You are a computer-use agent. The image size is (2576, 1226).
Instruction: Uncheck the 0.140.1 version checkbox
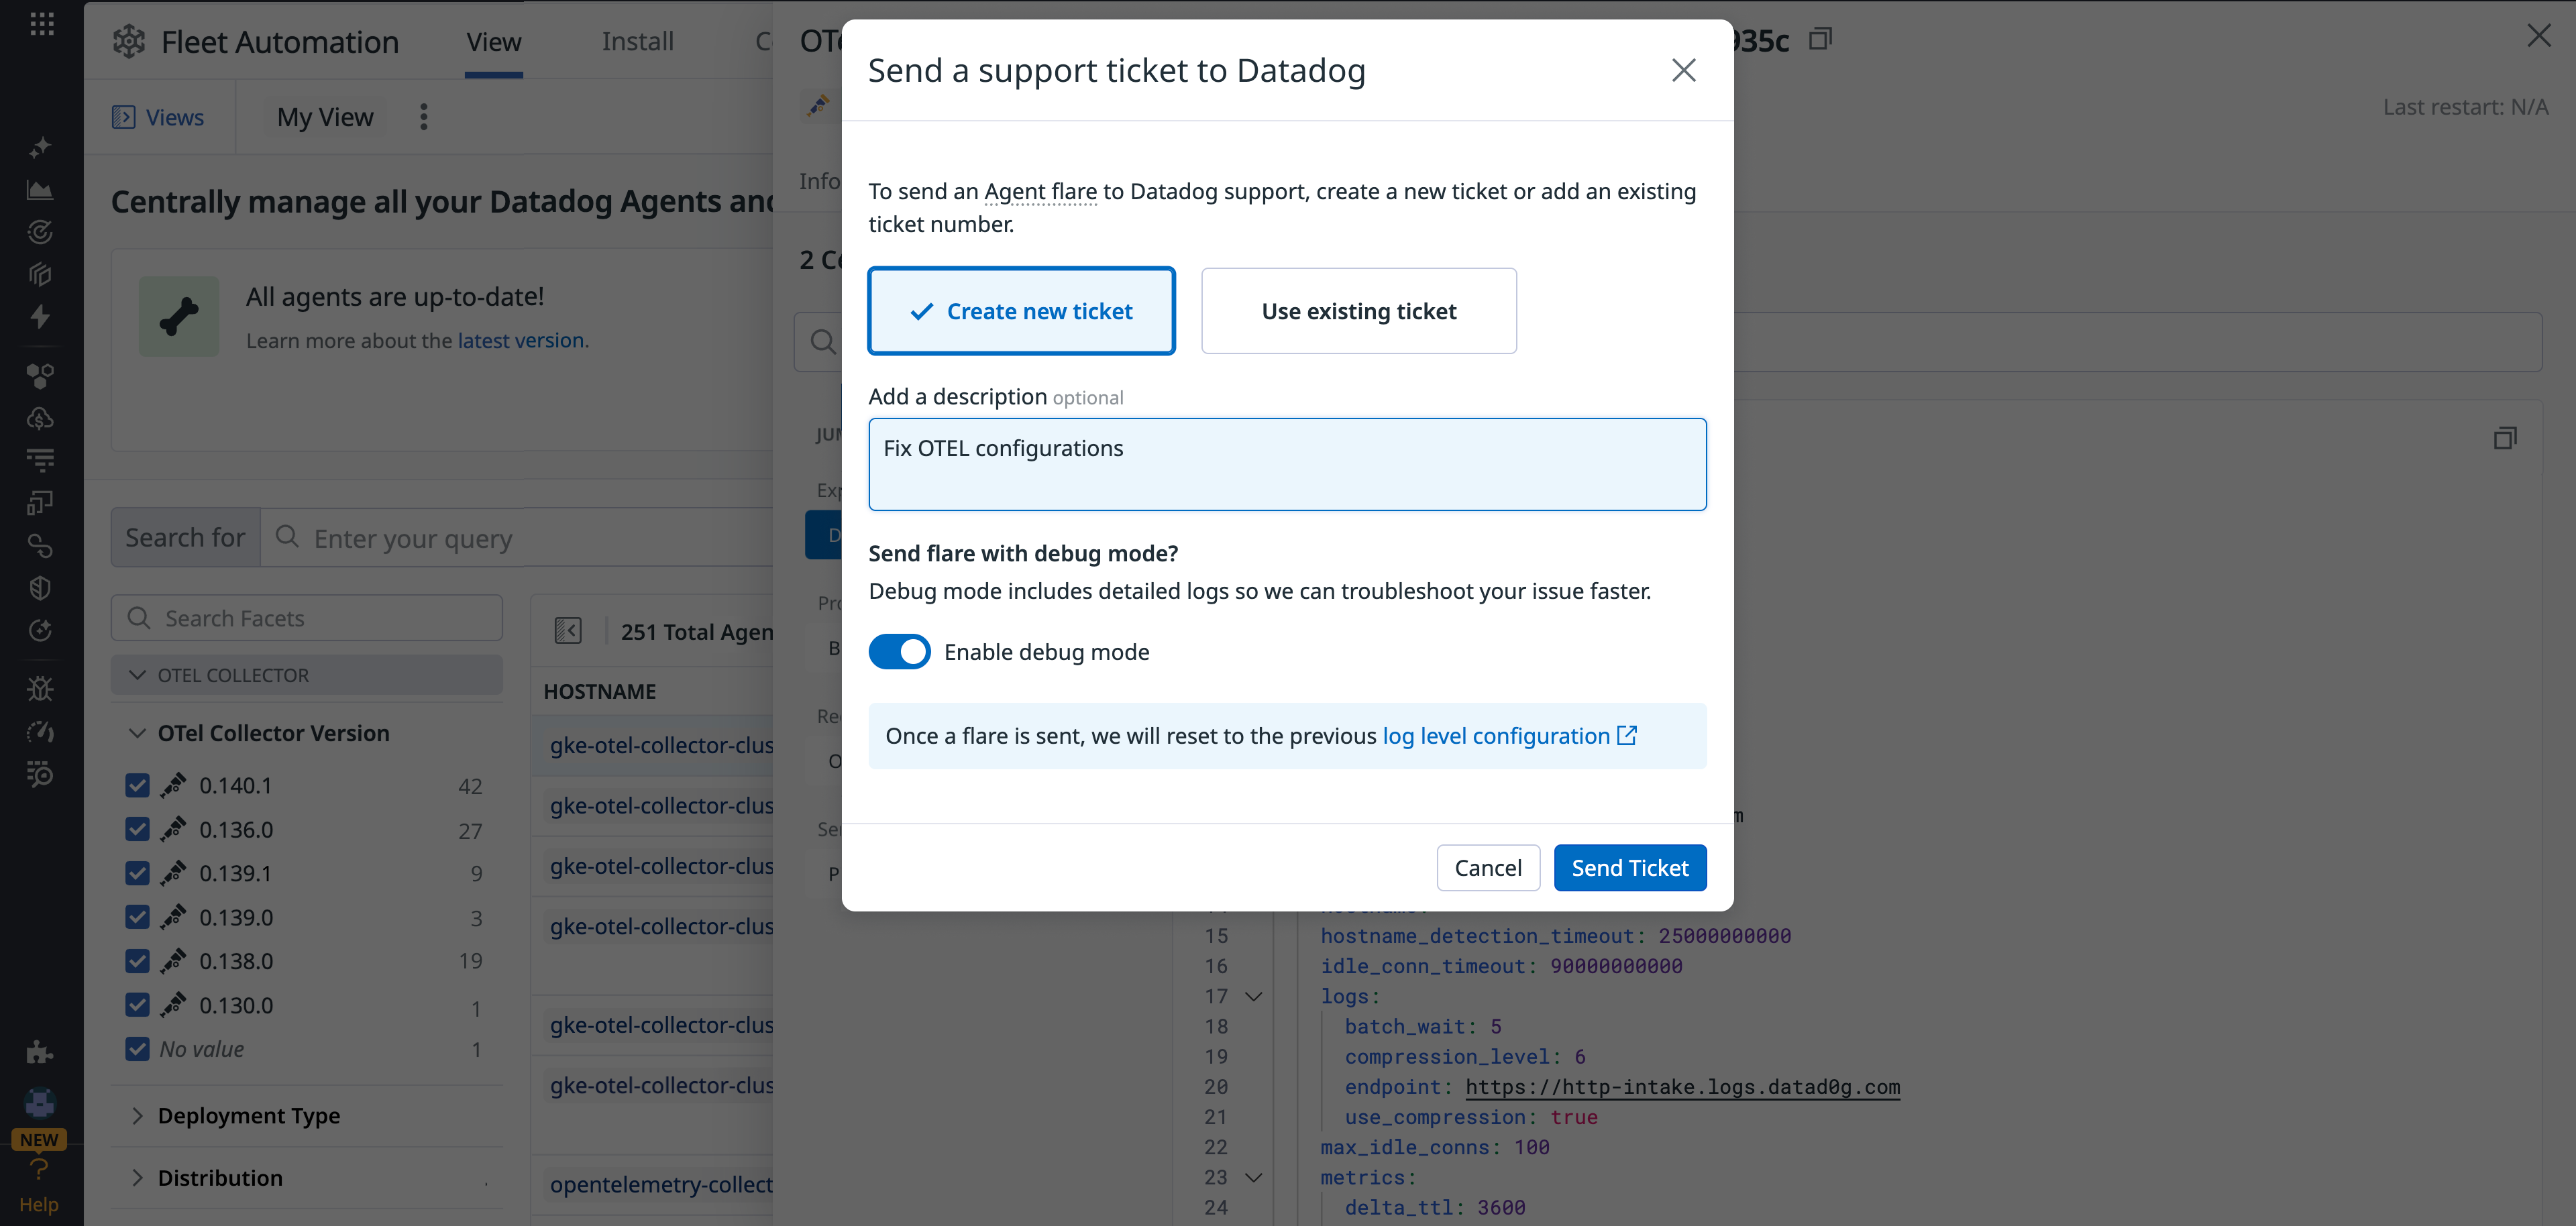click(138, 786)
